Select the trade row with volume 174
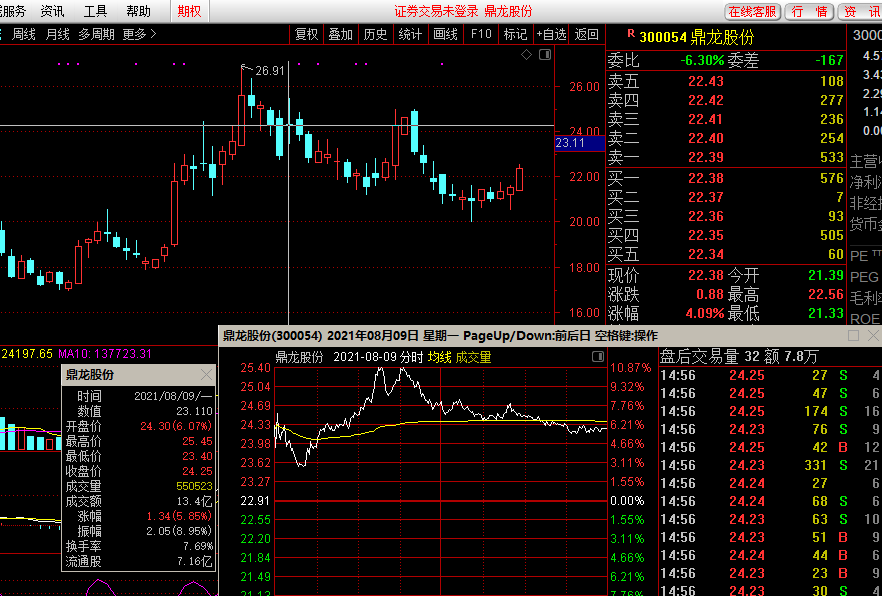Viewport: 882px width, 596px height. pyautogui.click(x=770, y=411)
